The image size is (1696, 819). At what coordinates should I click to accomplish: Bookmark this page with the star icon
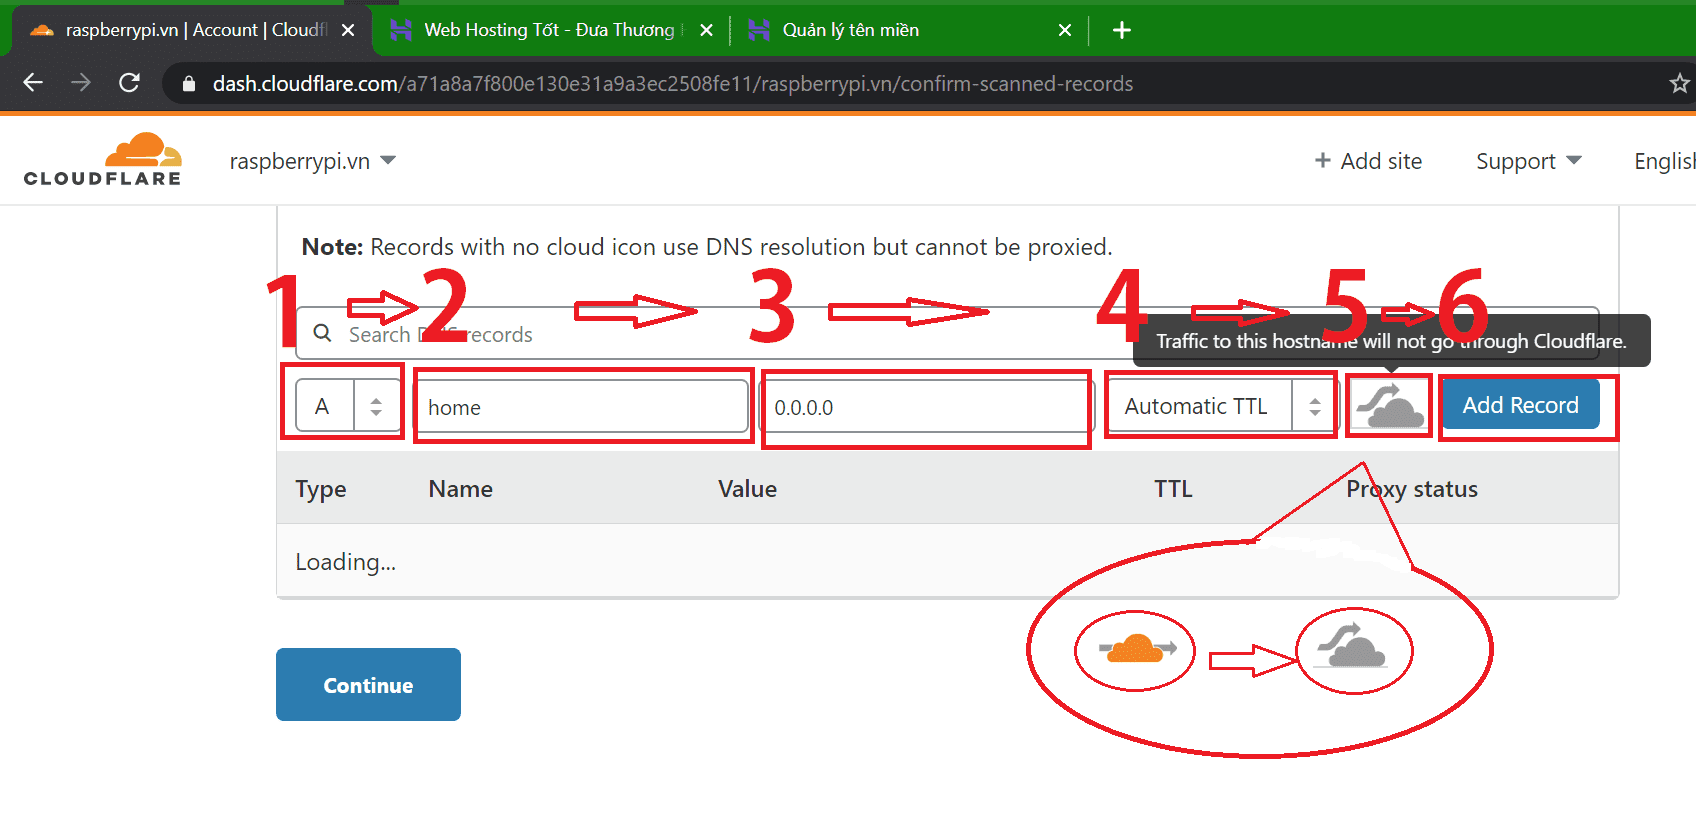[1679, 84]
